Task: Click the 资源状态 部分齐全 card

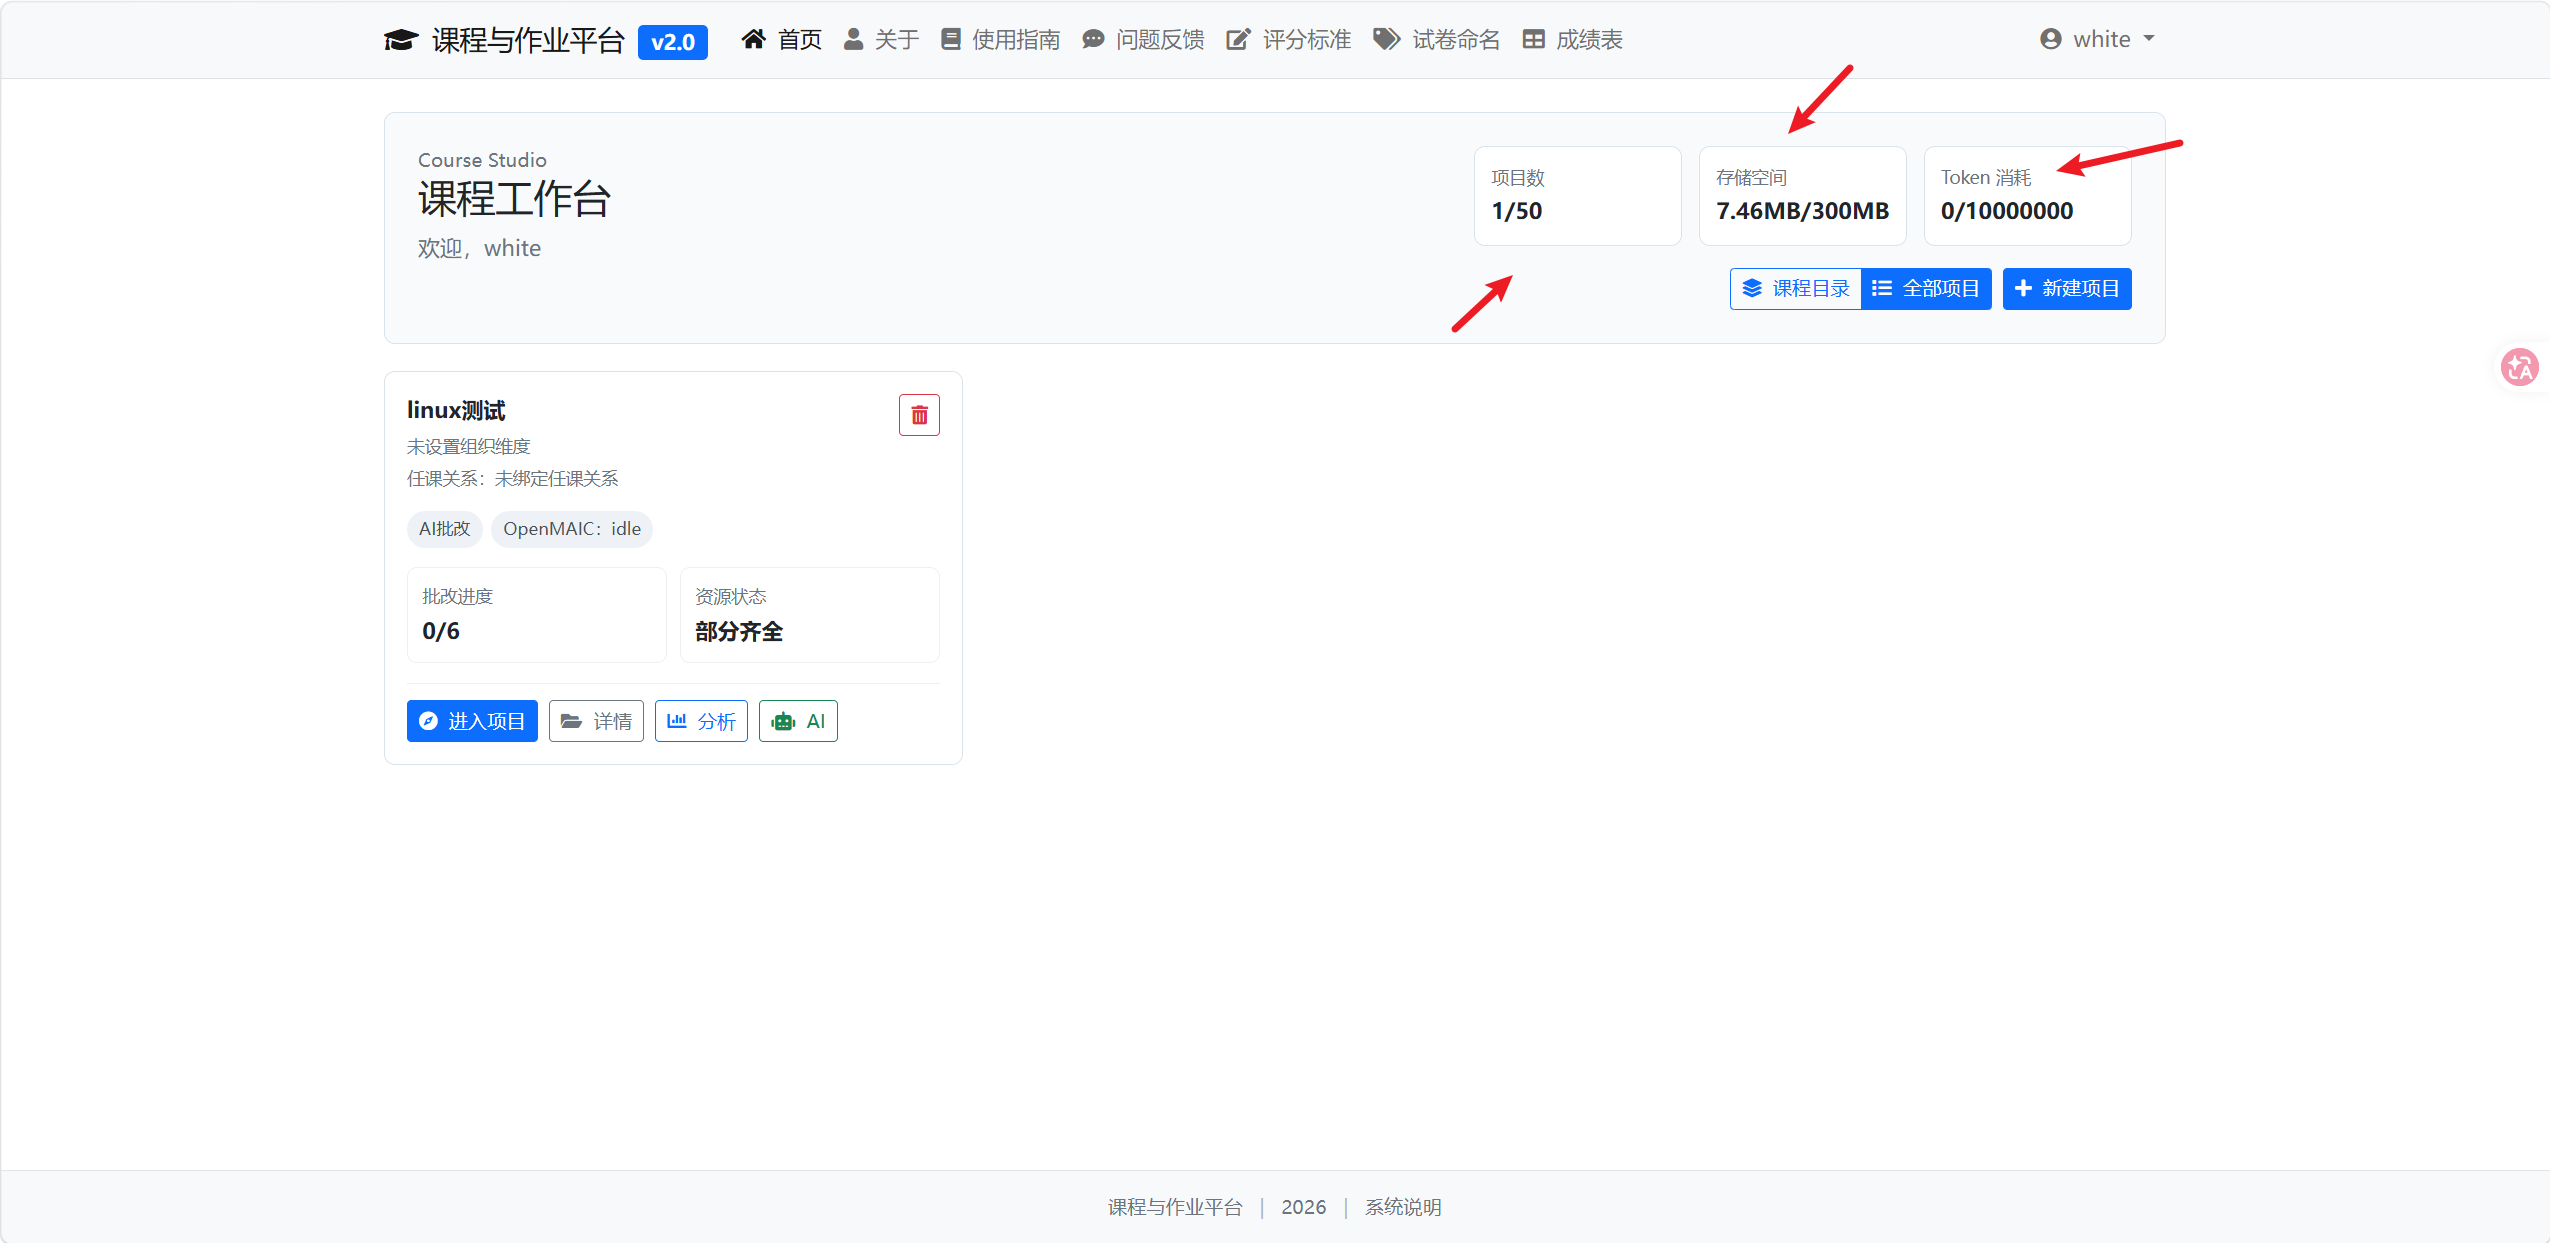Action: coord(810,615)
